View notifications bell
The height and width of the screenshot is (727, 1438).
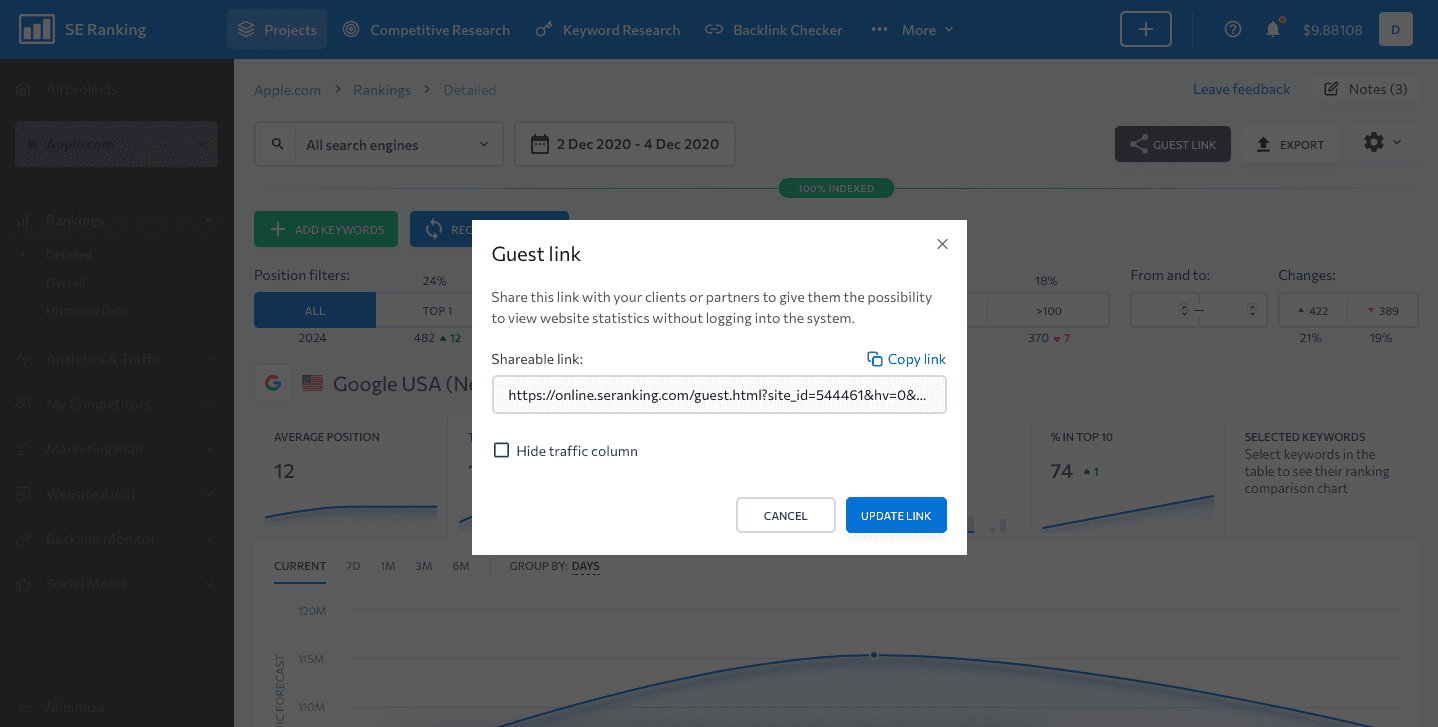click(x=1273, y=29)
